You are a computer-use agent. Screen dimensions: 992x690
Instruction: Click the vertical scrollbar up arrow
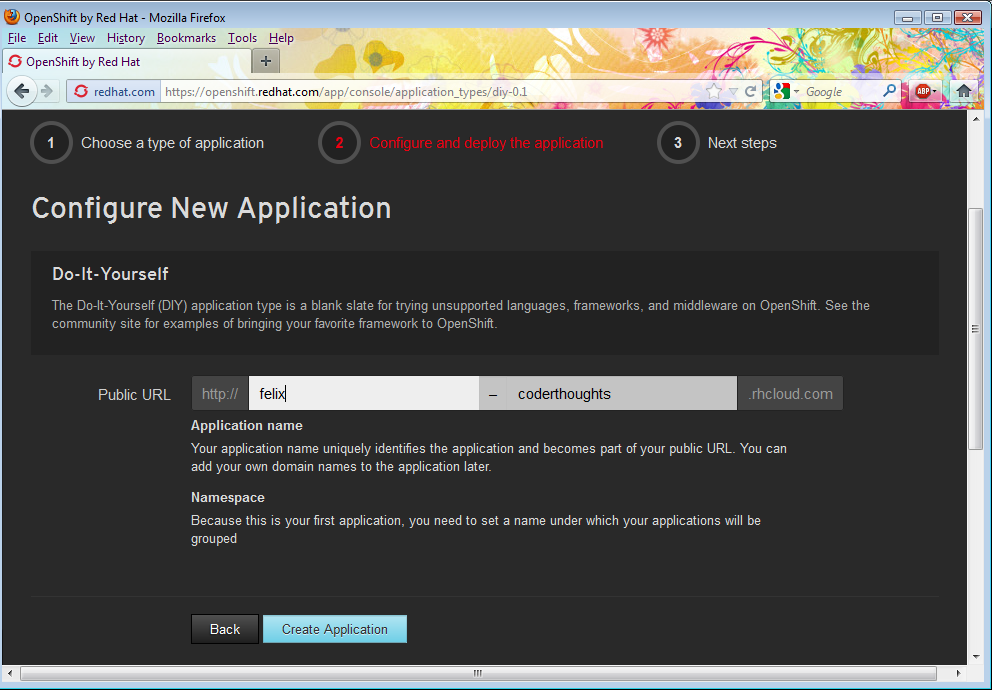[975, 118]
